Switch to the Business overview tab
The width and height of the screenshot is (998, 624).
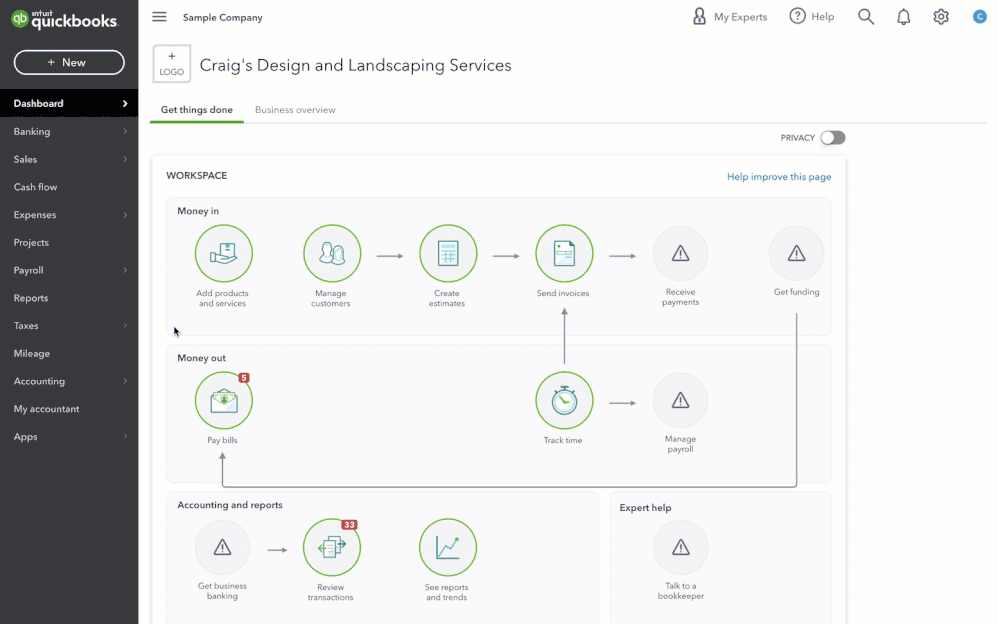295,110
